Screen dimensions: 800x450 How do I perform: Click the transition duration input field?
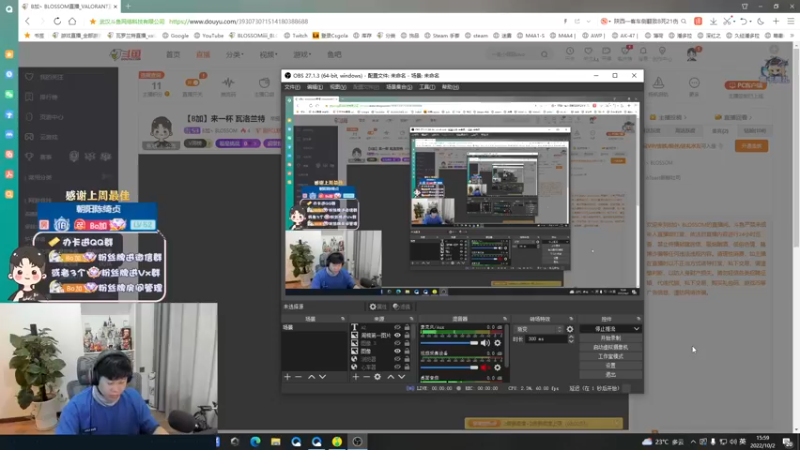[546, 339]
